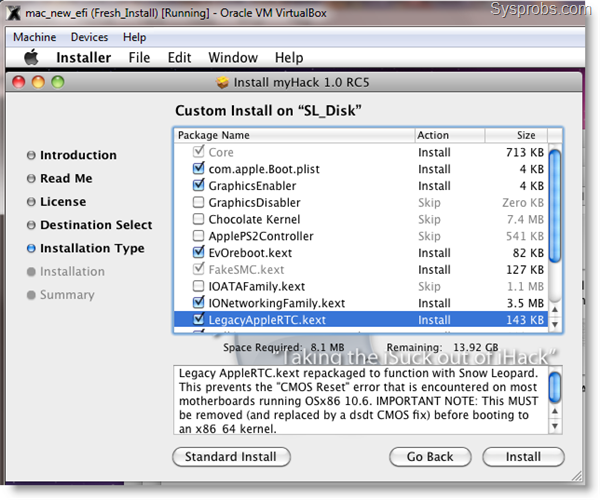The width and height of the screenshot is (600, 500).
Task: Open the File menu
Action: click(x=139, y=57)
